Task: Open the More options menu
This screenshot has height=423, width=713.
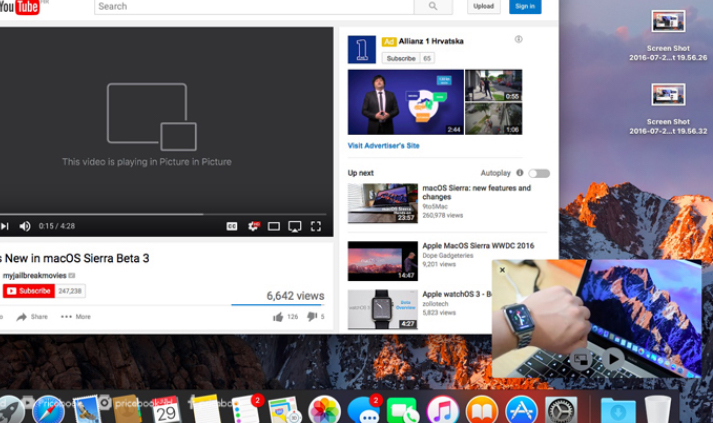Action: pos(75,317)
